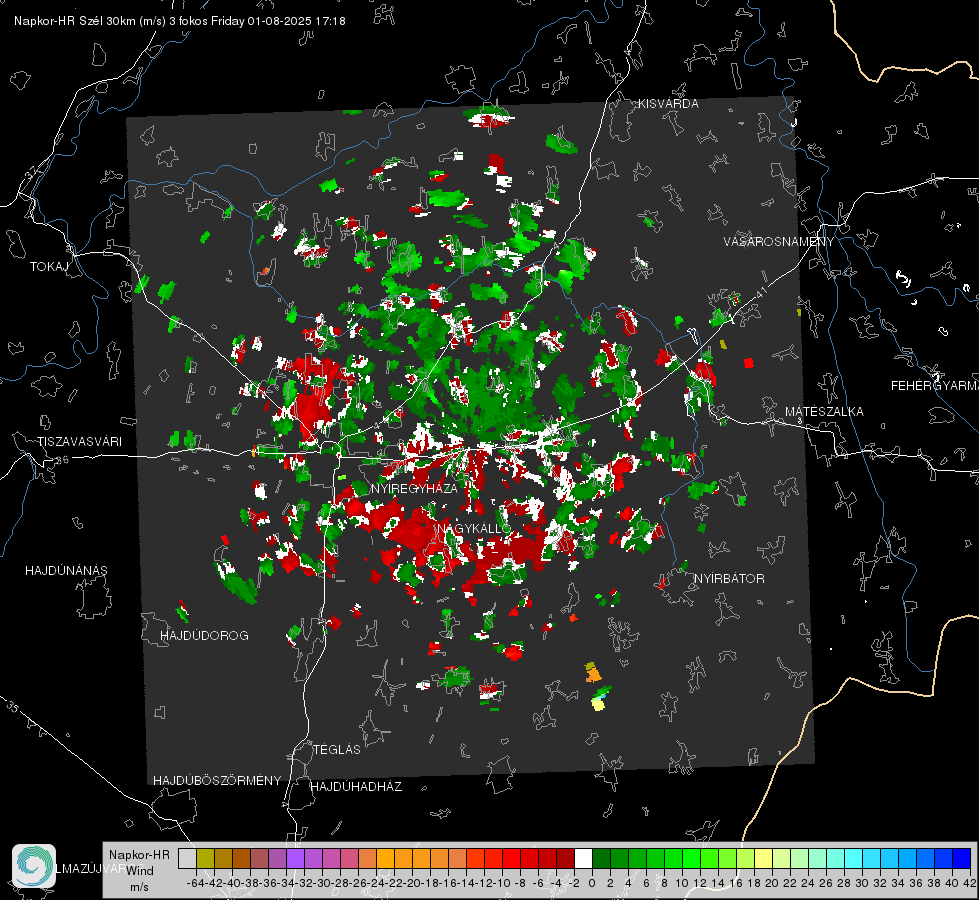979x900 pixels.
Task: Click the TISZAVASVÁRI town label
Action: click(80, 442)
